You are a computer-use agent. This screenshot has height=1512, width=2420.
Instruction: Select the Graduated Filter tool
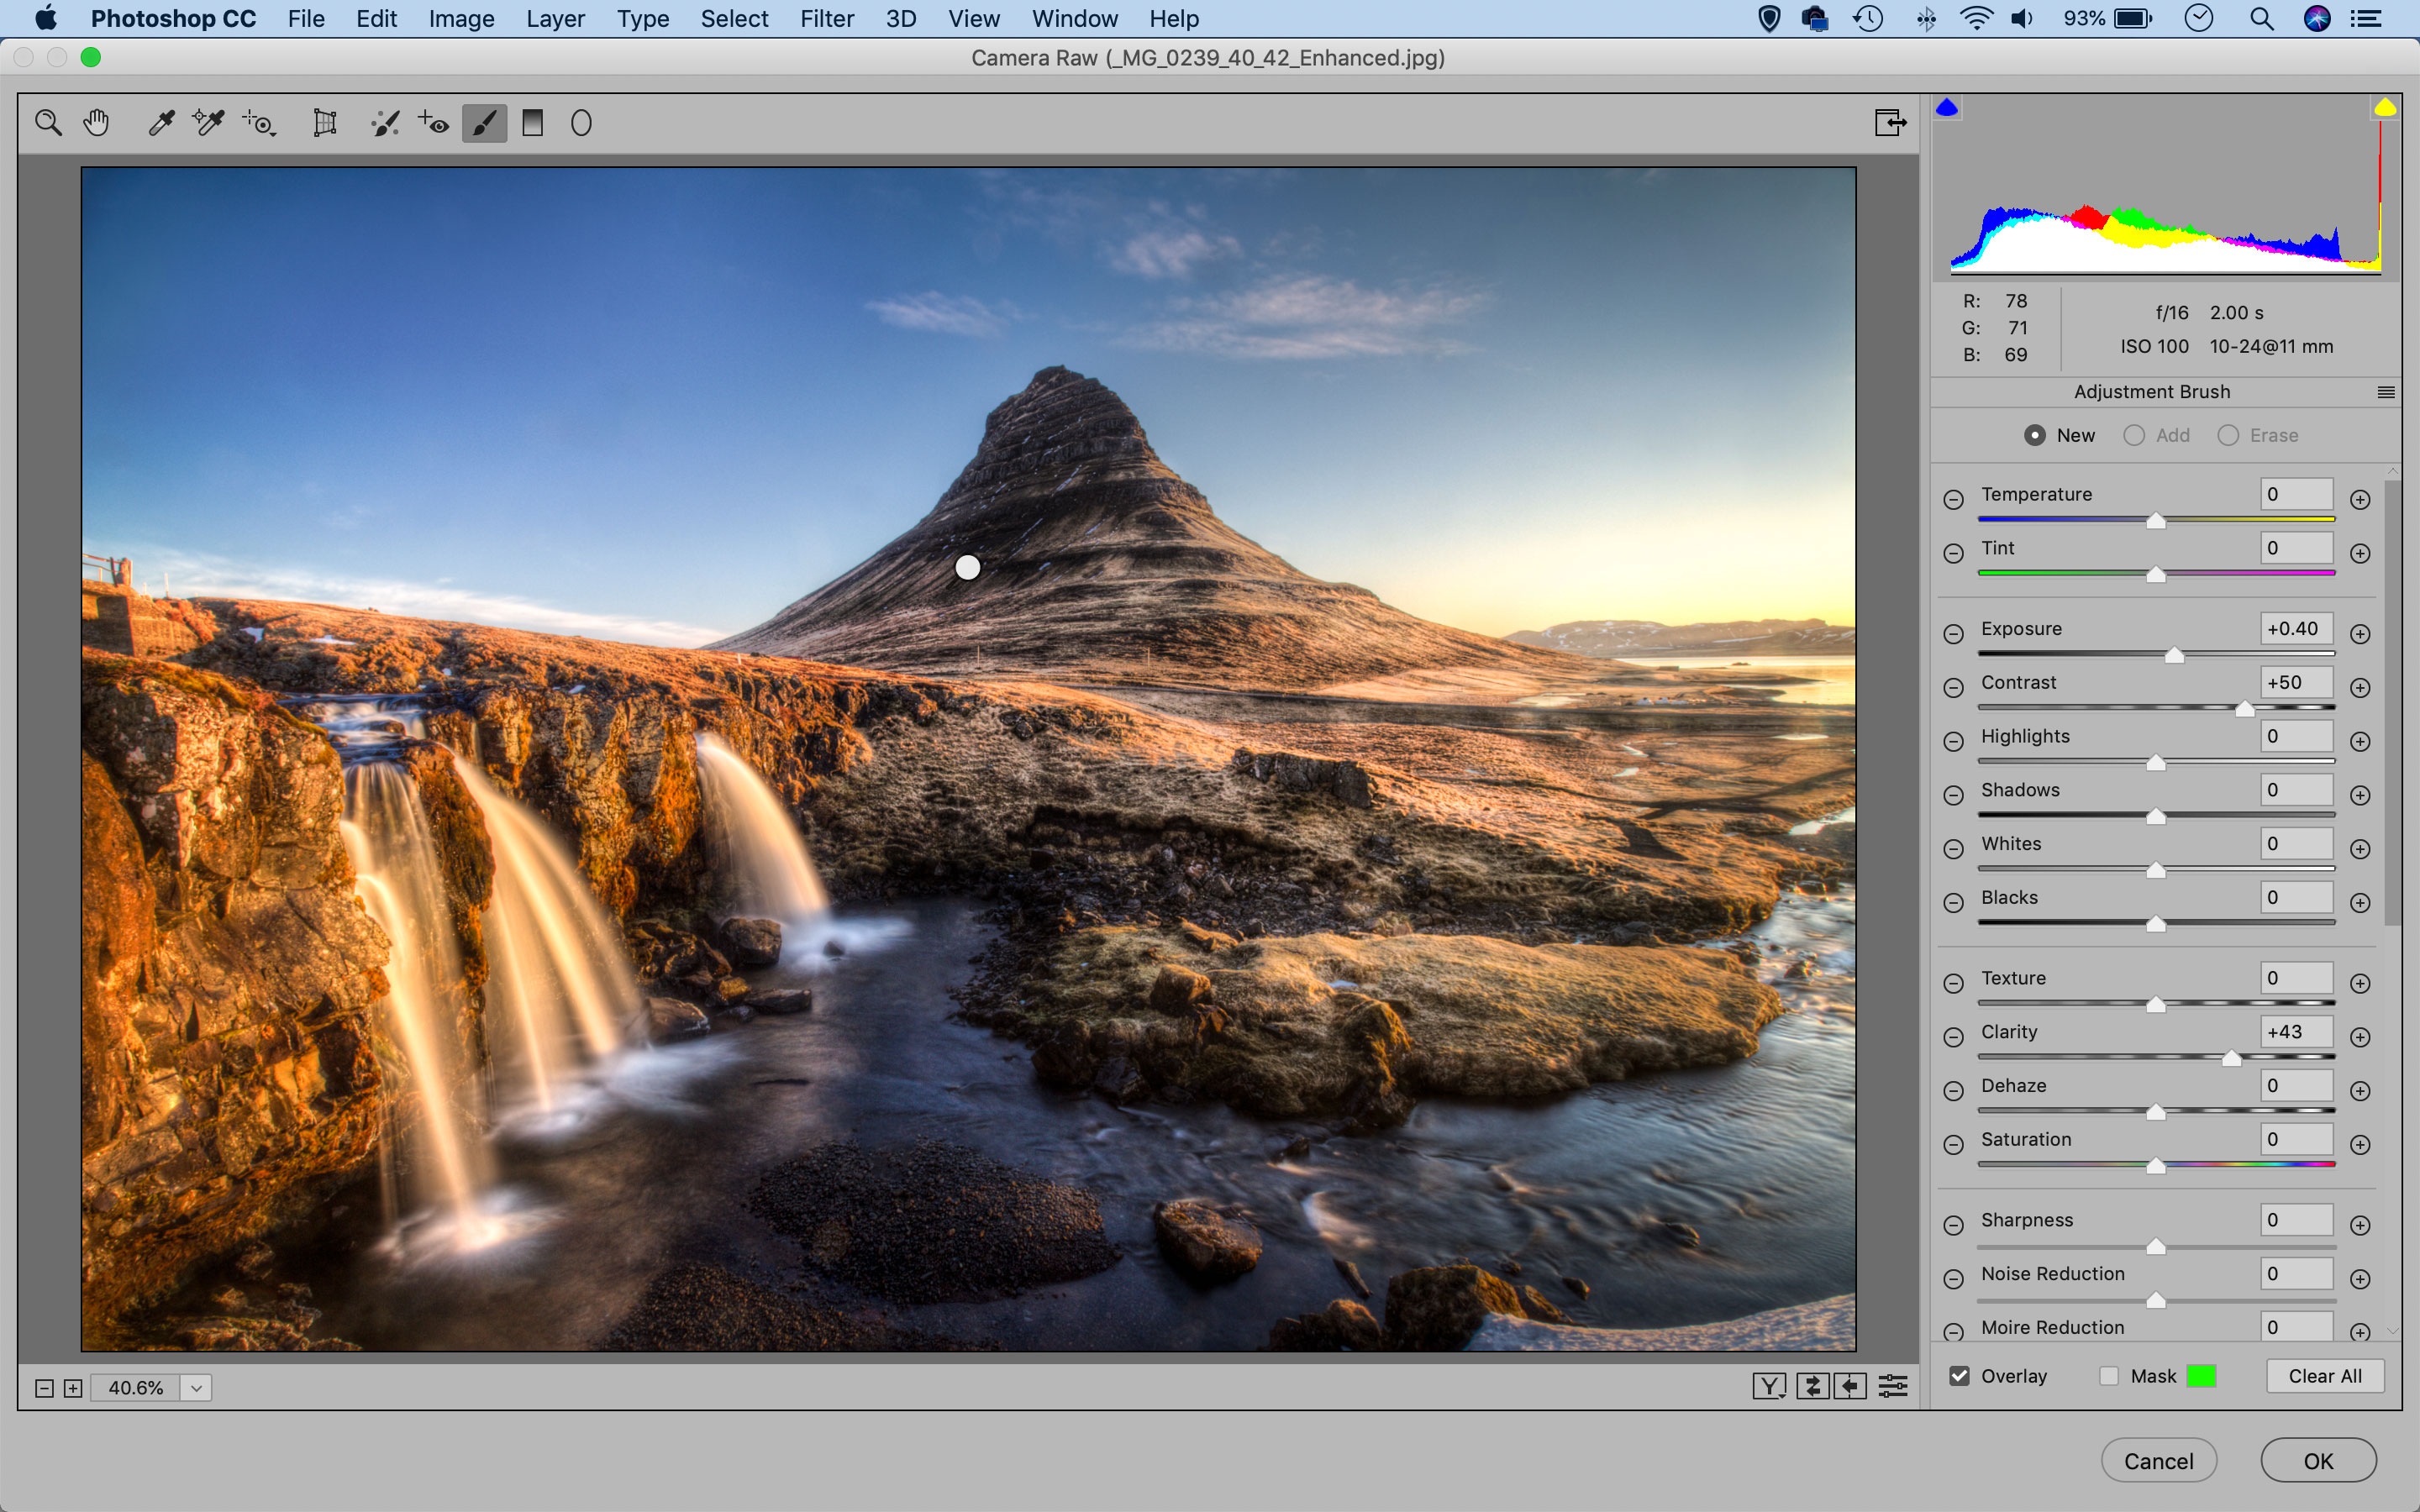click(531, 122)
